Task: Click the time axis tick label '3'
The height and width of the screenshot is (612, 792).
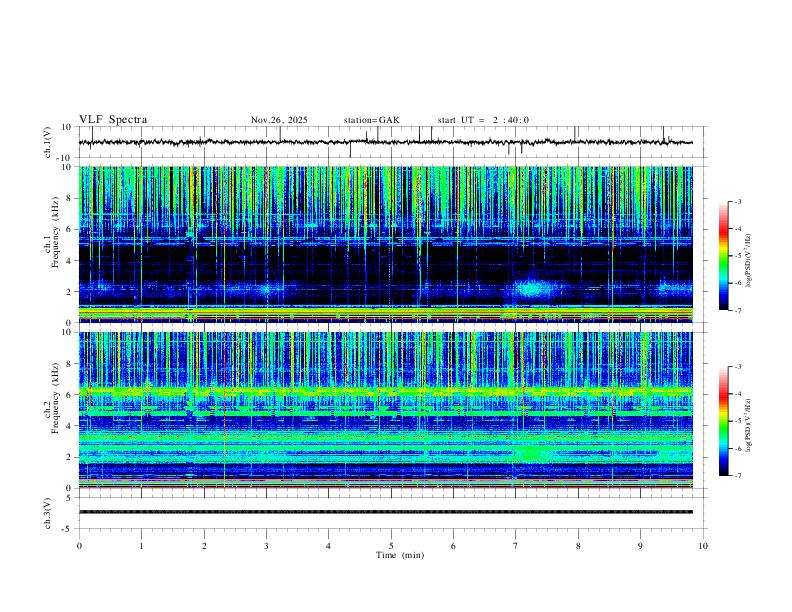Action: [266, 546]
